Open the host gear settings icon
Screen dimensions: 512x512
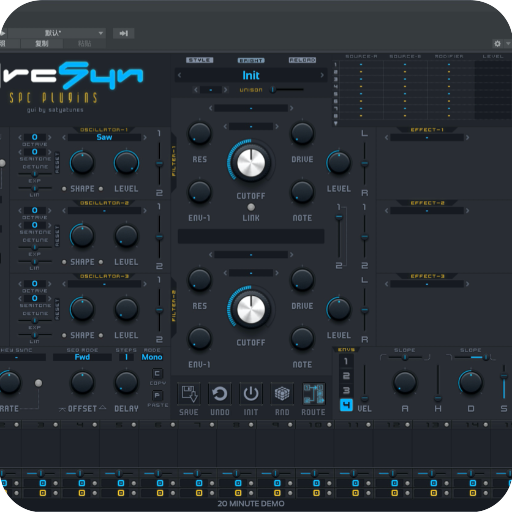click(497, 43)
